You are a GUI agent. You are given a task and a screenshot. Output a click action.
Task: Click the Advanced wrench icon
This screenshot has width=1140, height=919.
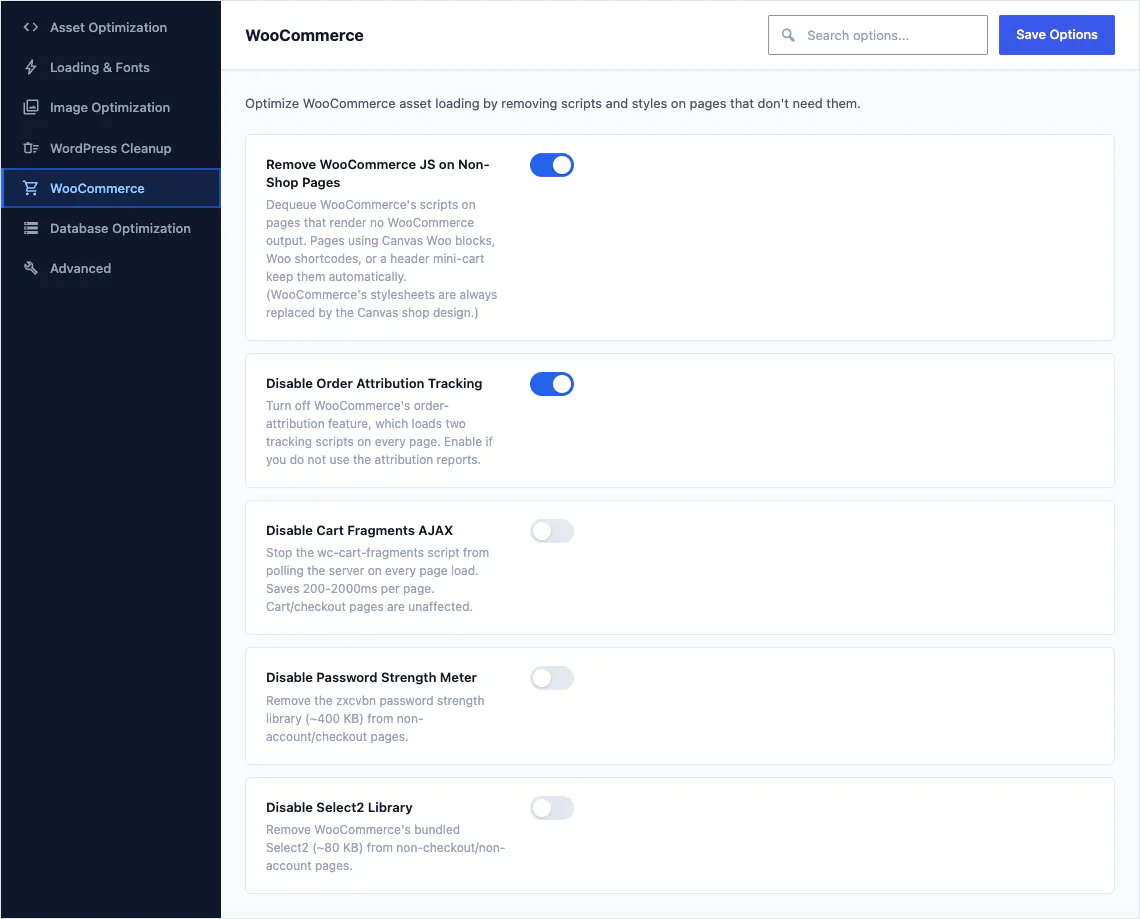[31, 268]
